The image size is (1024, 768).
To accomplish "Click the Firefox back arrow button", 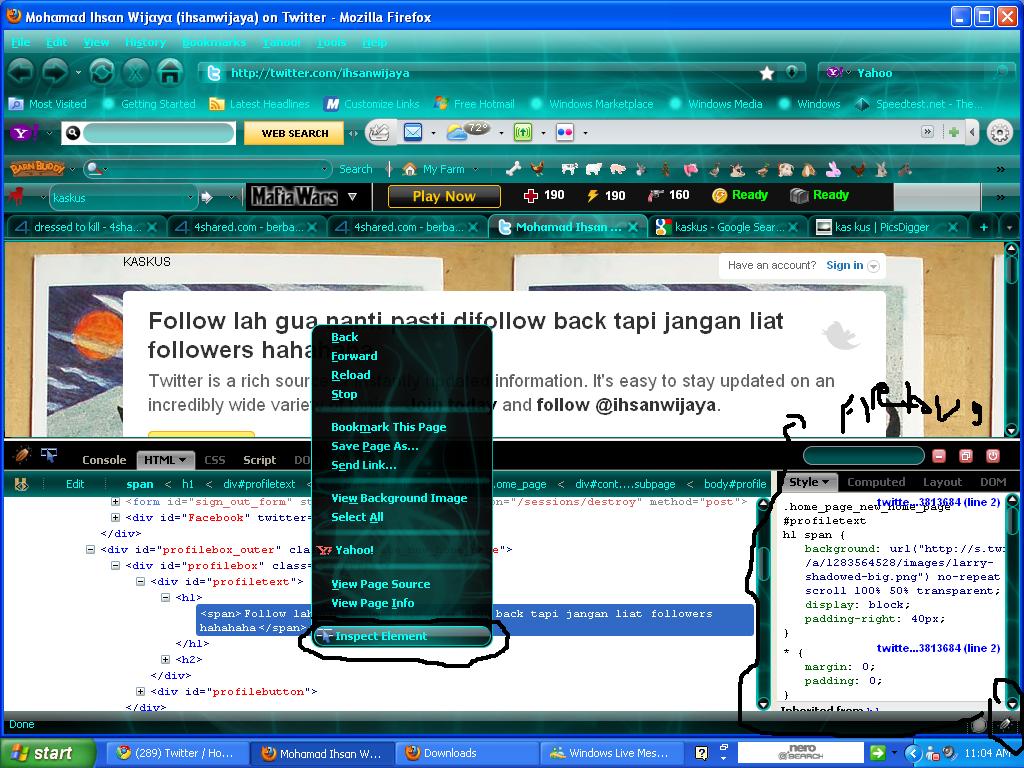I will coord(20,71).
